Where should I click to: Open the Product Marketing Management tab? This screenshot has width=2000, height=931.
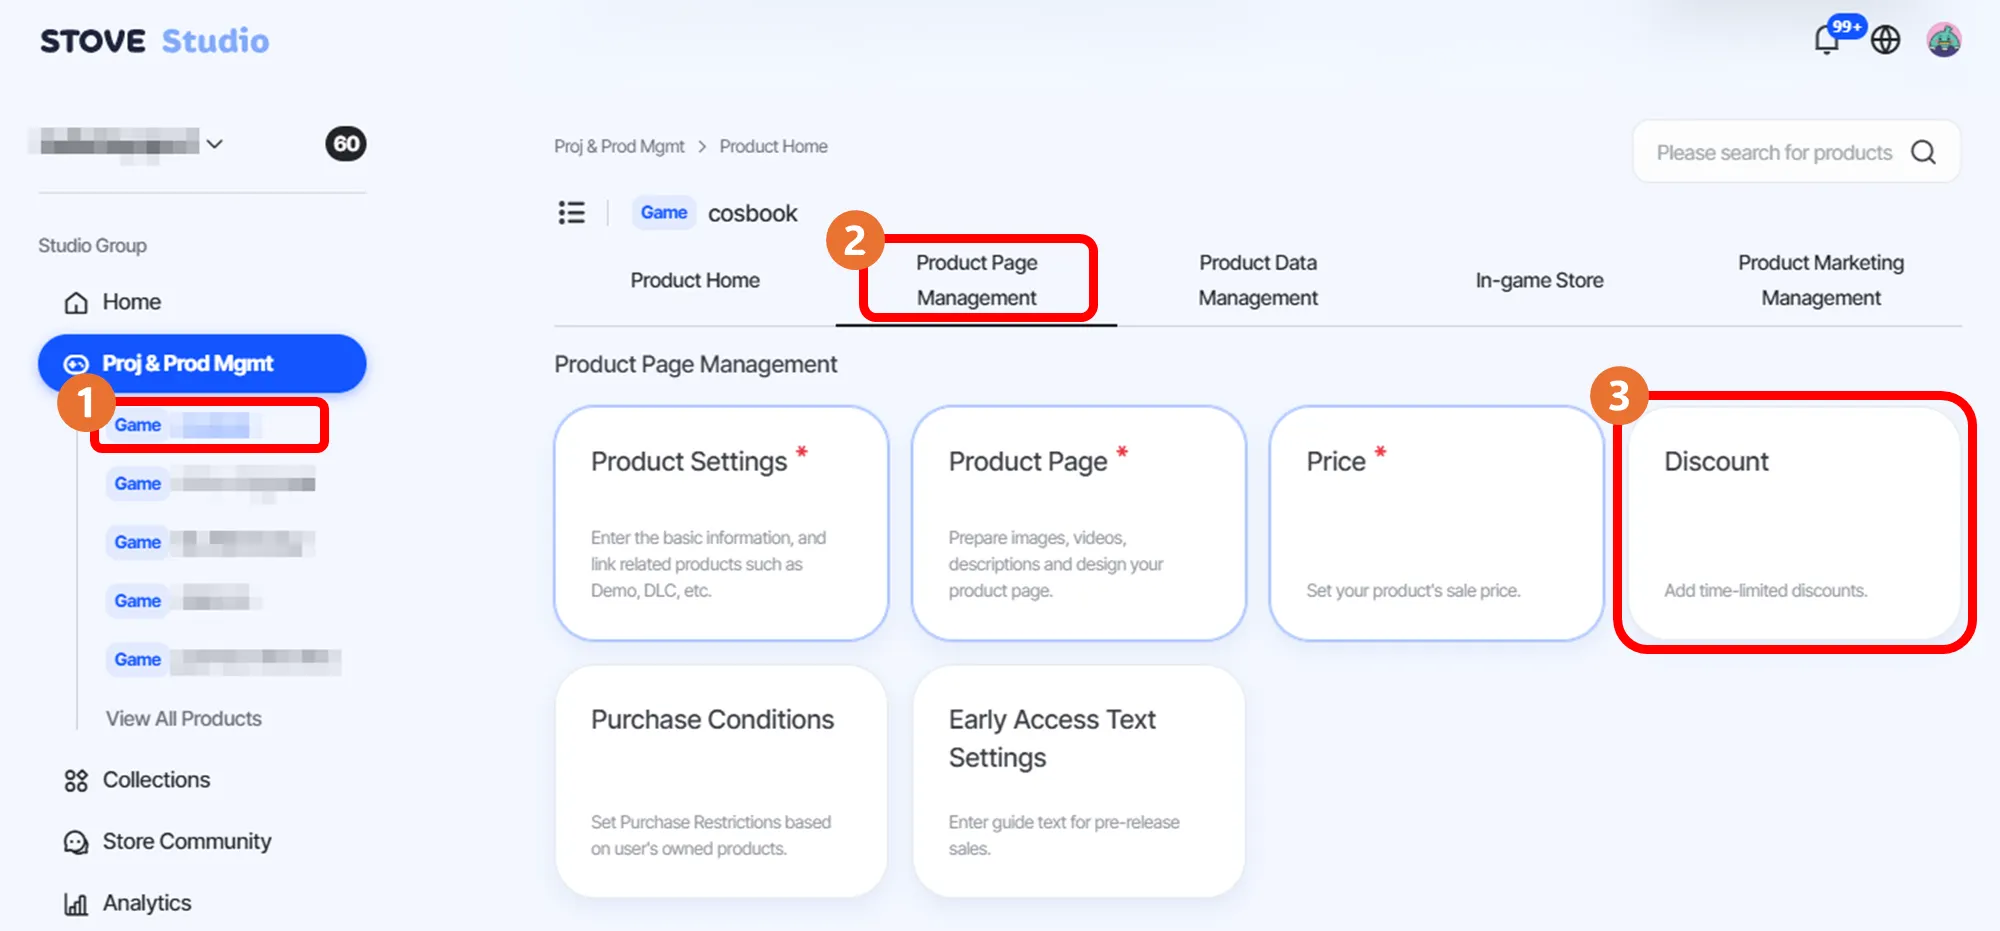[1820, 280]
